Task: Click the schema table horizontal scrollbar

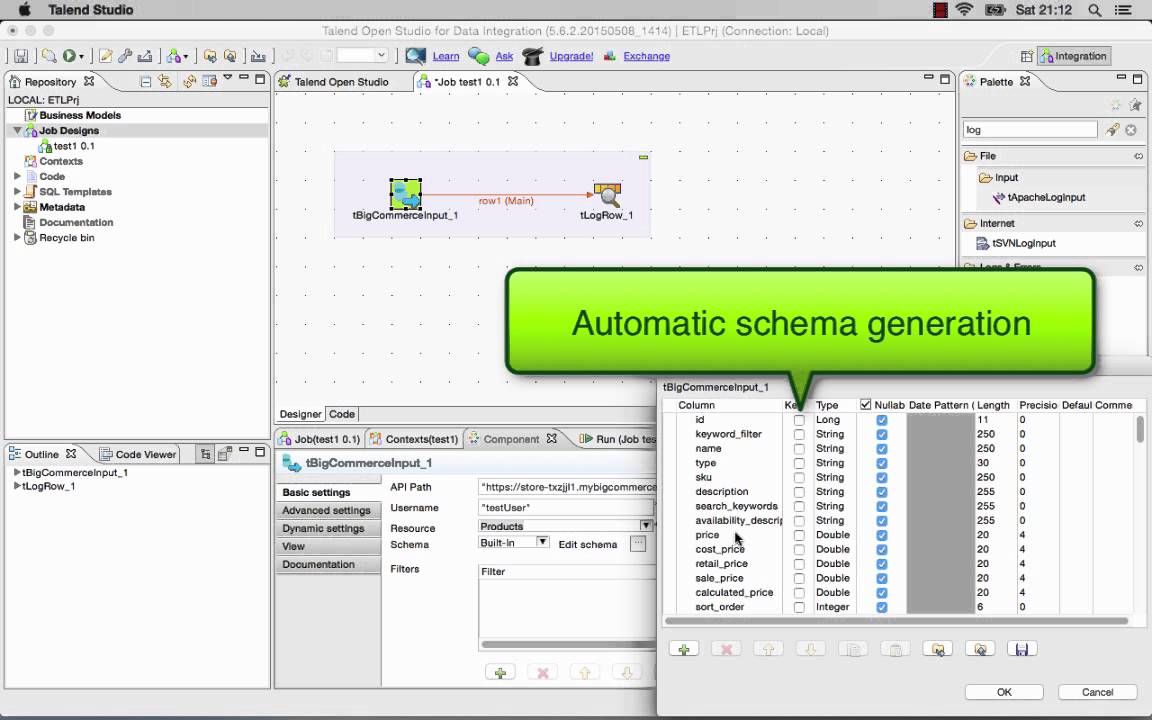Action: click(x=896, y=621)
